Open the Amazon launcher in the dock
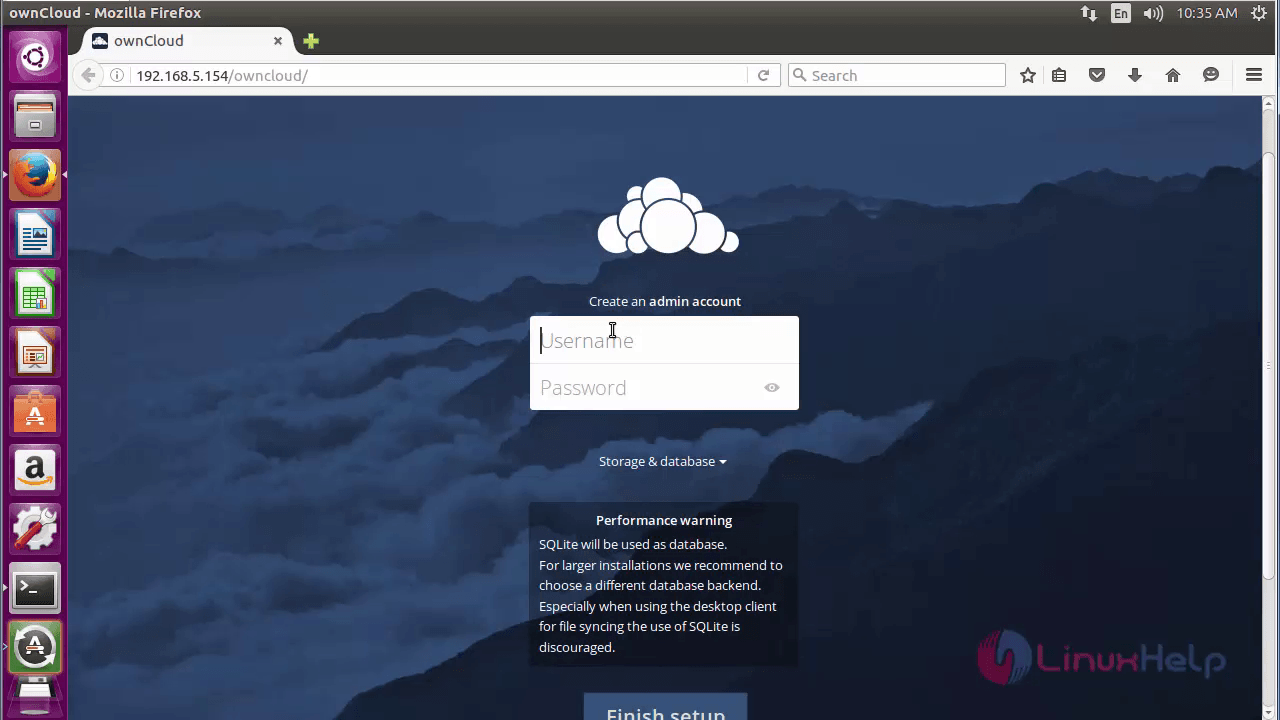This screenshot has width=1280, height=720. (35, 470)
